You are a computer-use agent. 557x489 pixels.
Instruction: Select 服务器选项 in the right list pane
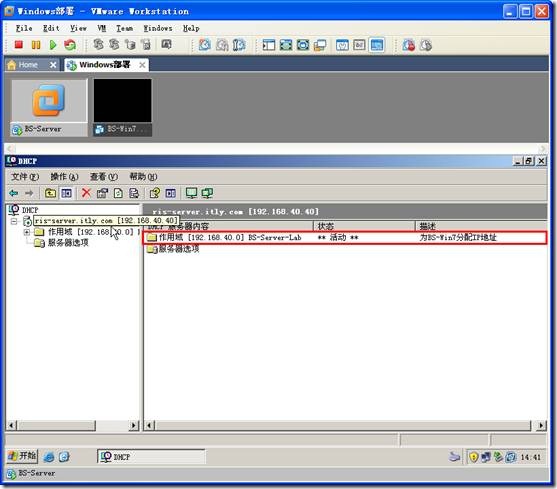coord(179,249)
